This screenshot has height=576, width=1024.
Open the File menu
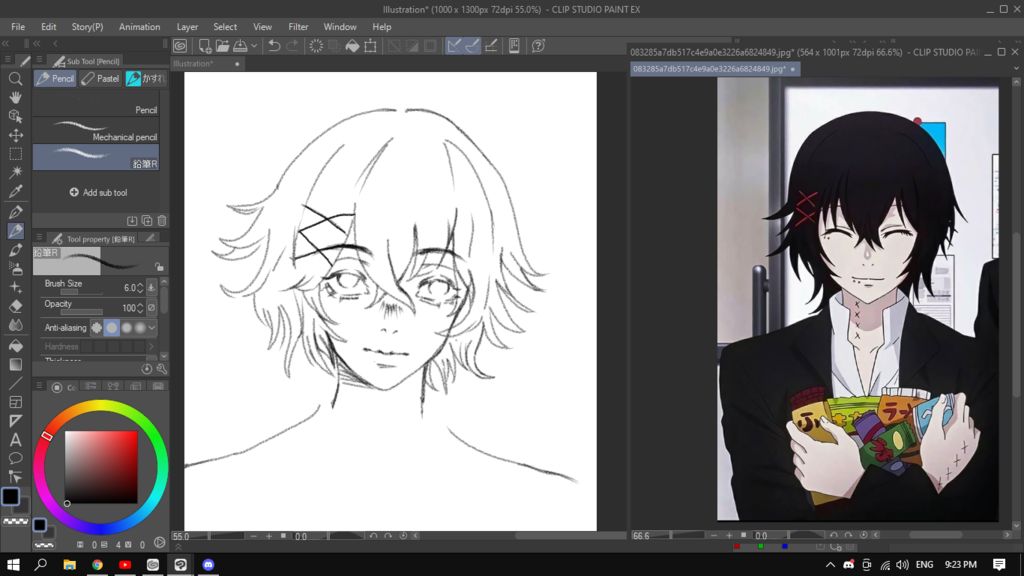18,27
